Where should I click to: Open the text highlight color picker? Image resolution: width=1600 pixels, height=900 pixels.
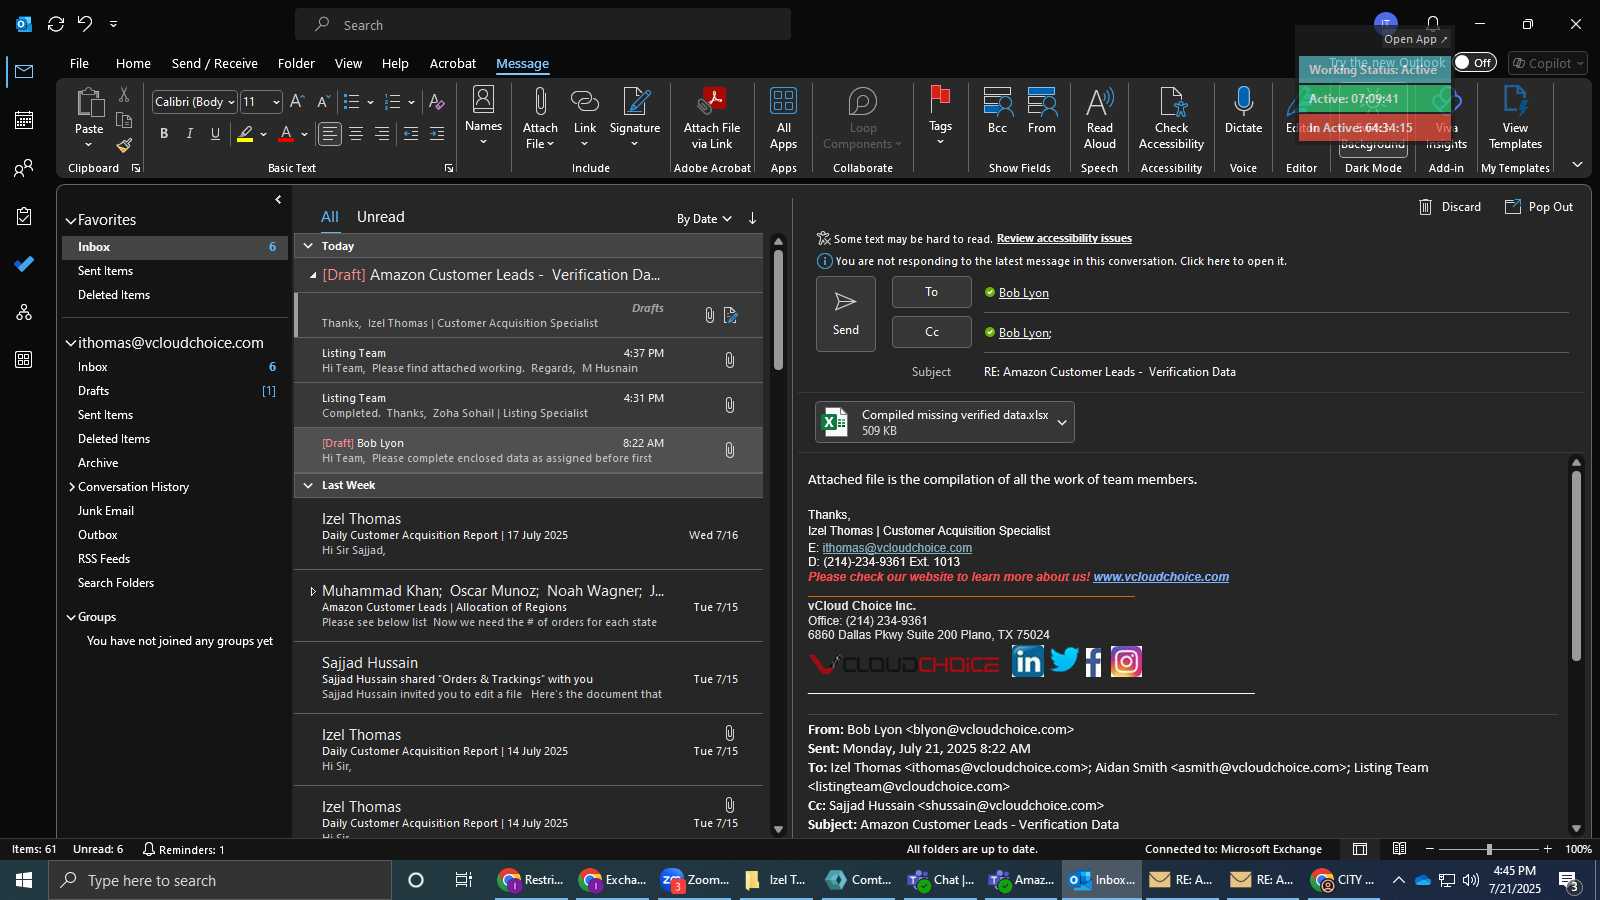point(263,134)
